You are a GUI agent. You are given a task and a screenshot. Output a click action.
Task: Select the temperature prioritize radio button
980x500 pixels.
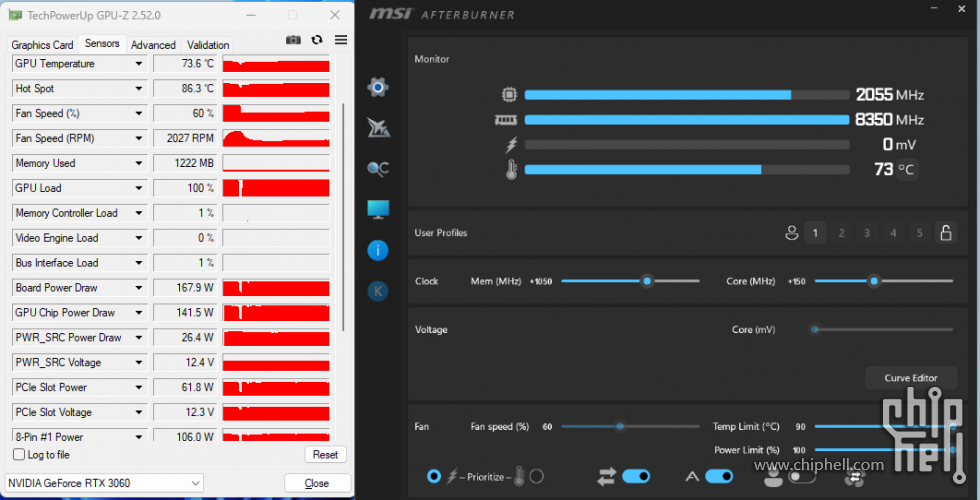pyautogui.click(x=536, y=477)
